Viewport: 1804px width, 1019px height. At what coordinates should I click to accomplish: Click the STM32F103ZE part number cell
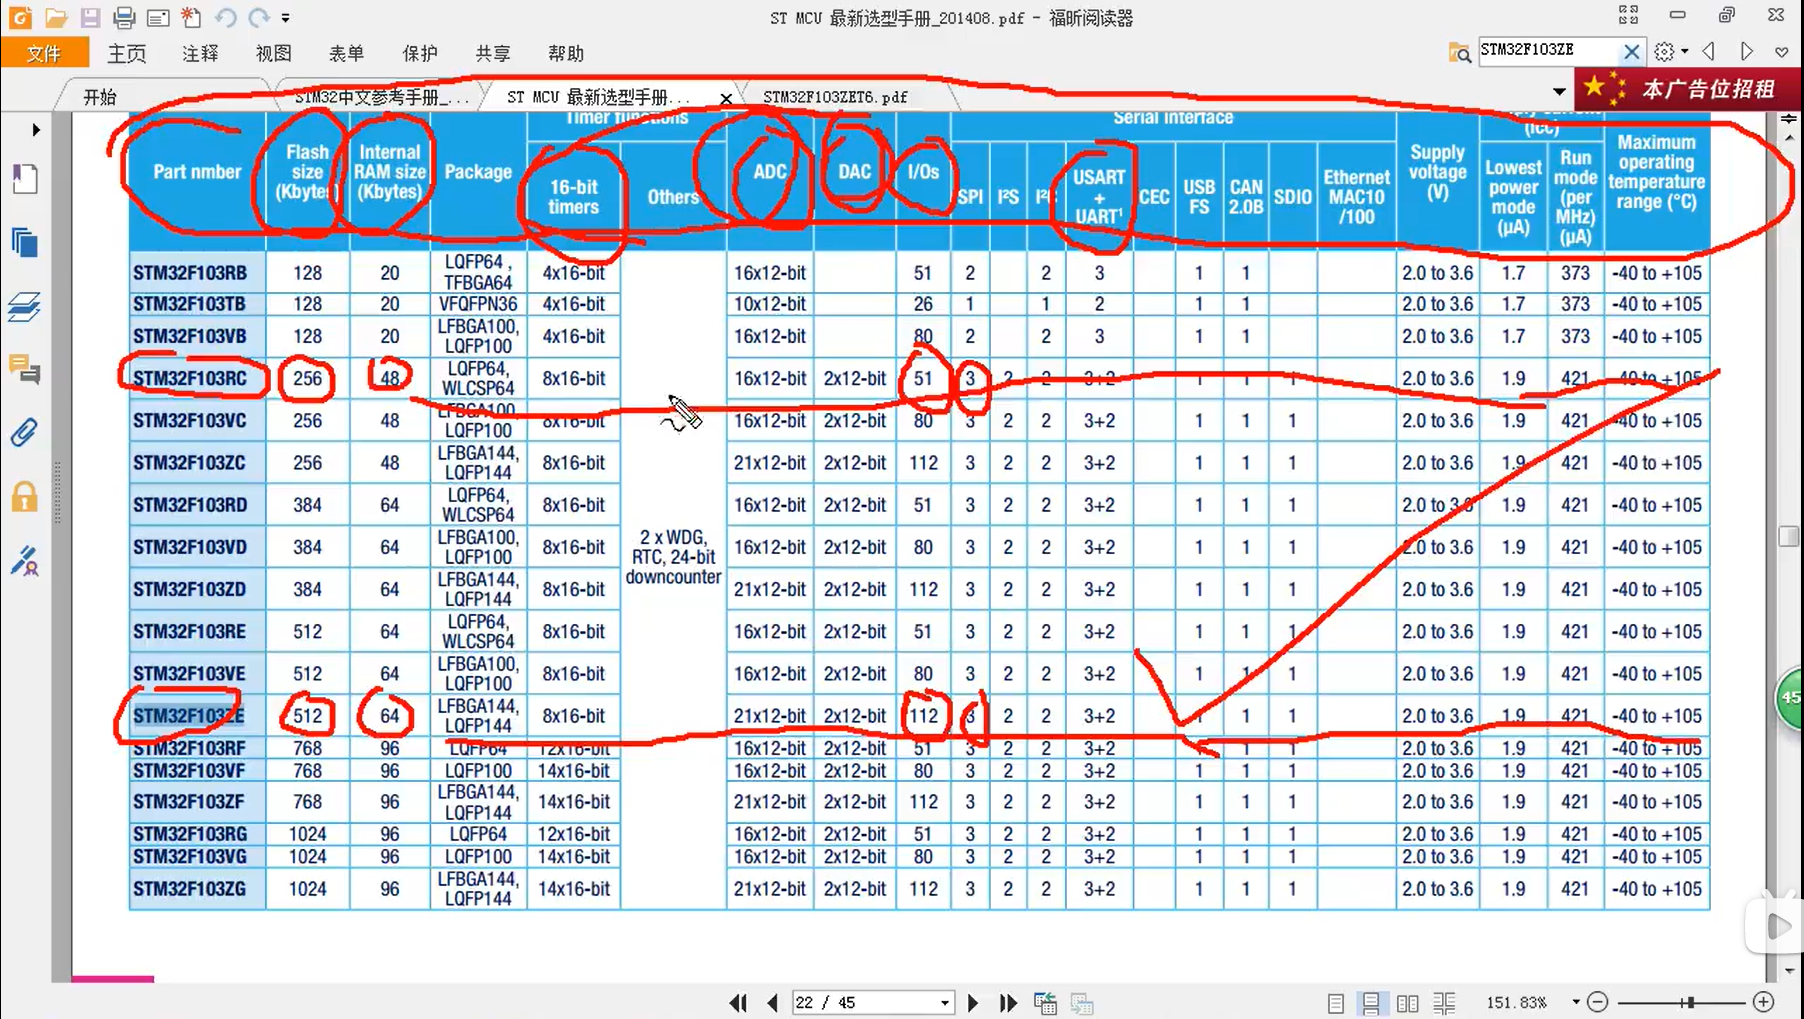pyautogui.click(x=197, y=716)
